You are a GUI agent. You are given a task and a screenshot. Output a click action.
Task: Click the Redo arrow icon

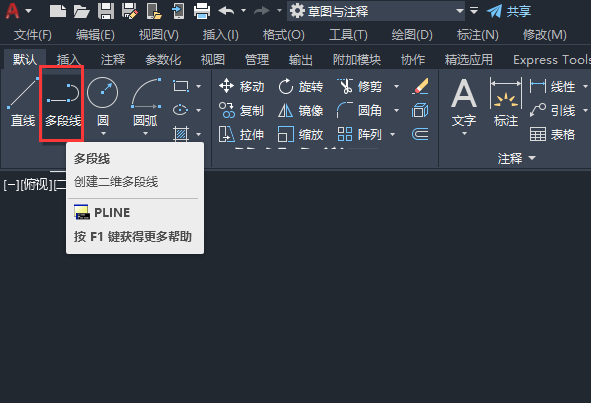(x=262, y=11)
